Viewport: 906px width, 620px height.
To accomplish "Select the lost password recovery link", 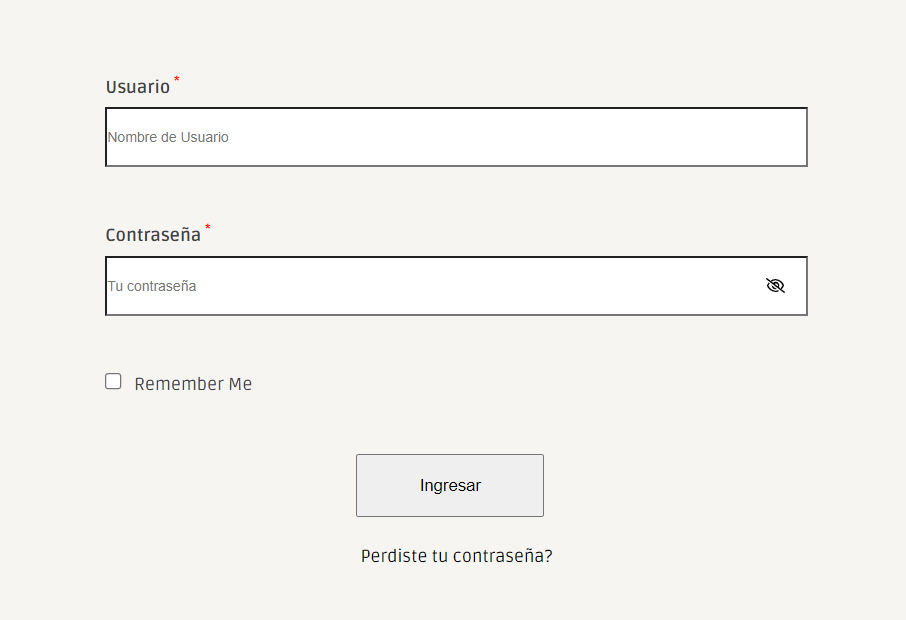I will pos(456,556).
